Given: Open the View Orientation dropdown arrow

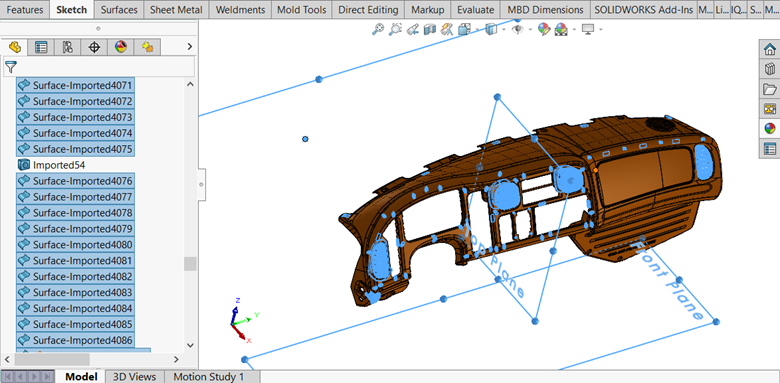Looking at the screenshot, I should coord(477,29).
